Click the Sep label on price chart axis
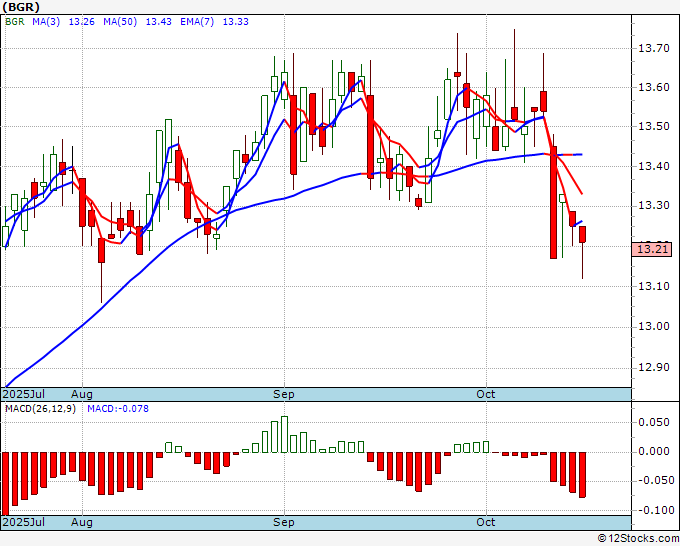Screen dimensions: 680x546 coord(284,394)
